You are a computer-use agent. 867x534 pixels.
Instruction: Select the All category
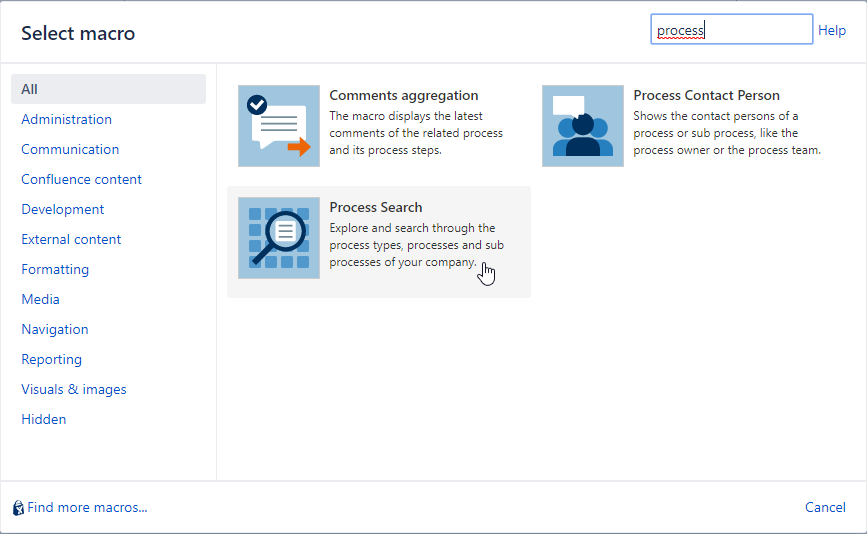coord(108,89)
